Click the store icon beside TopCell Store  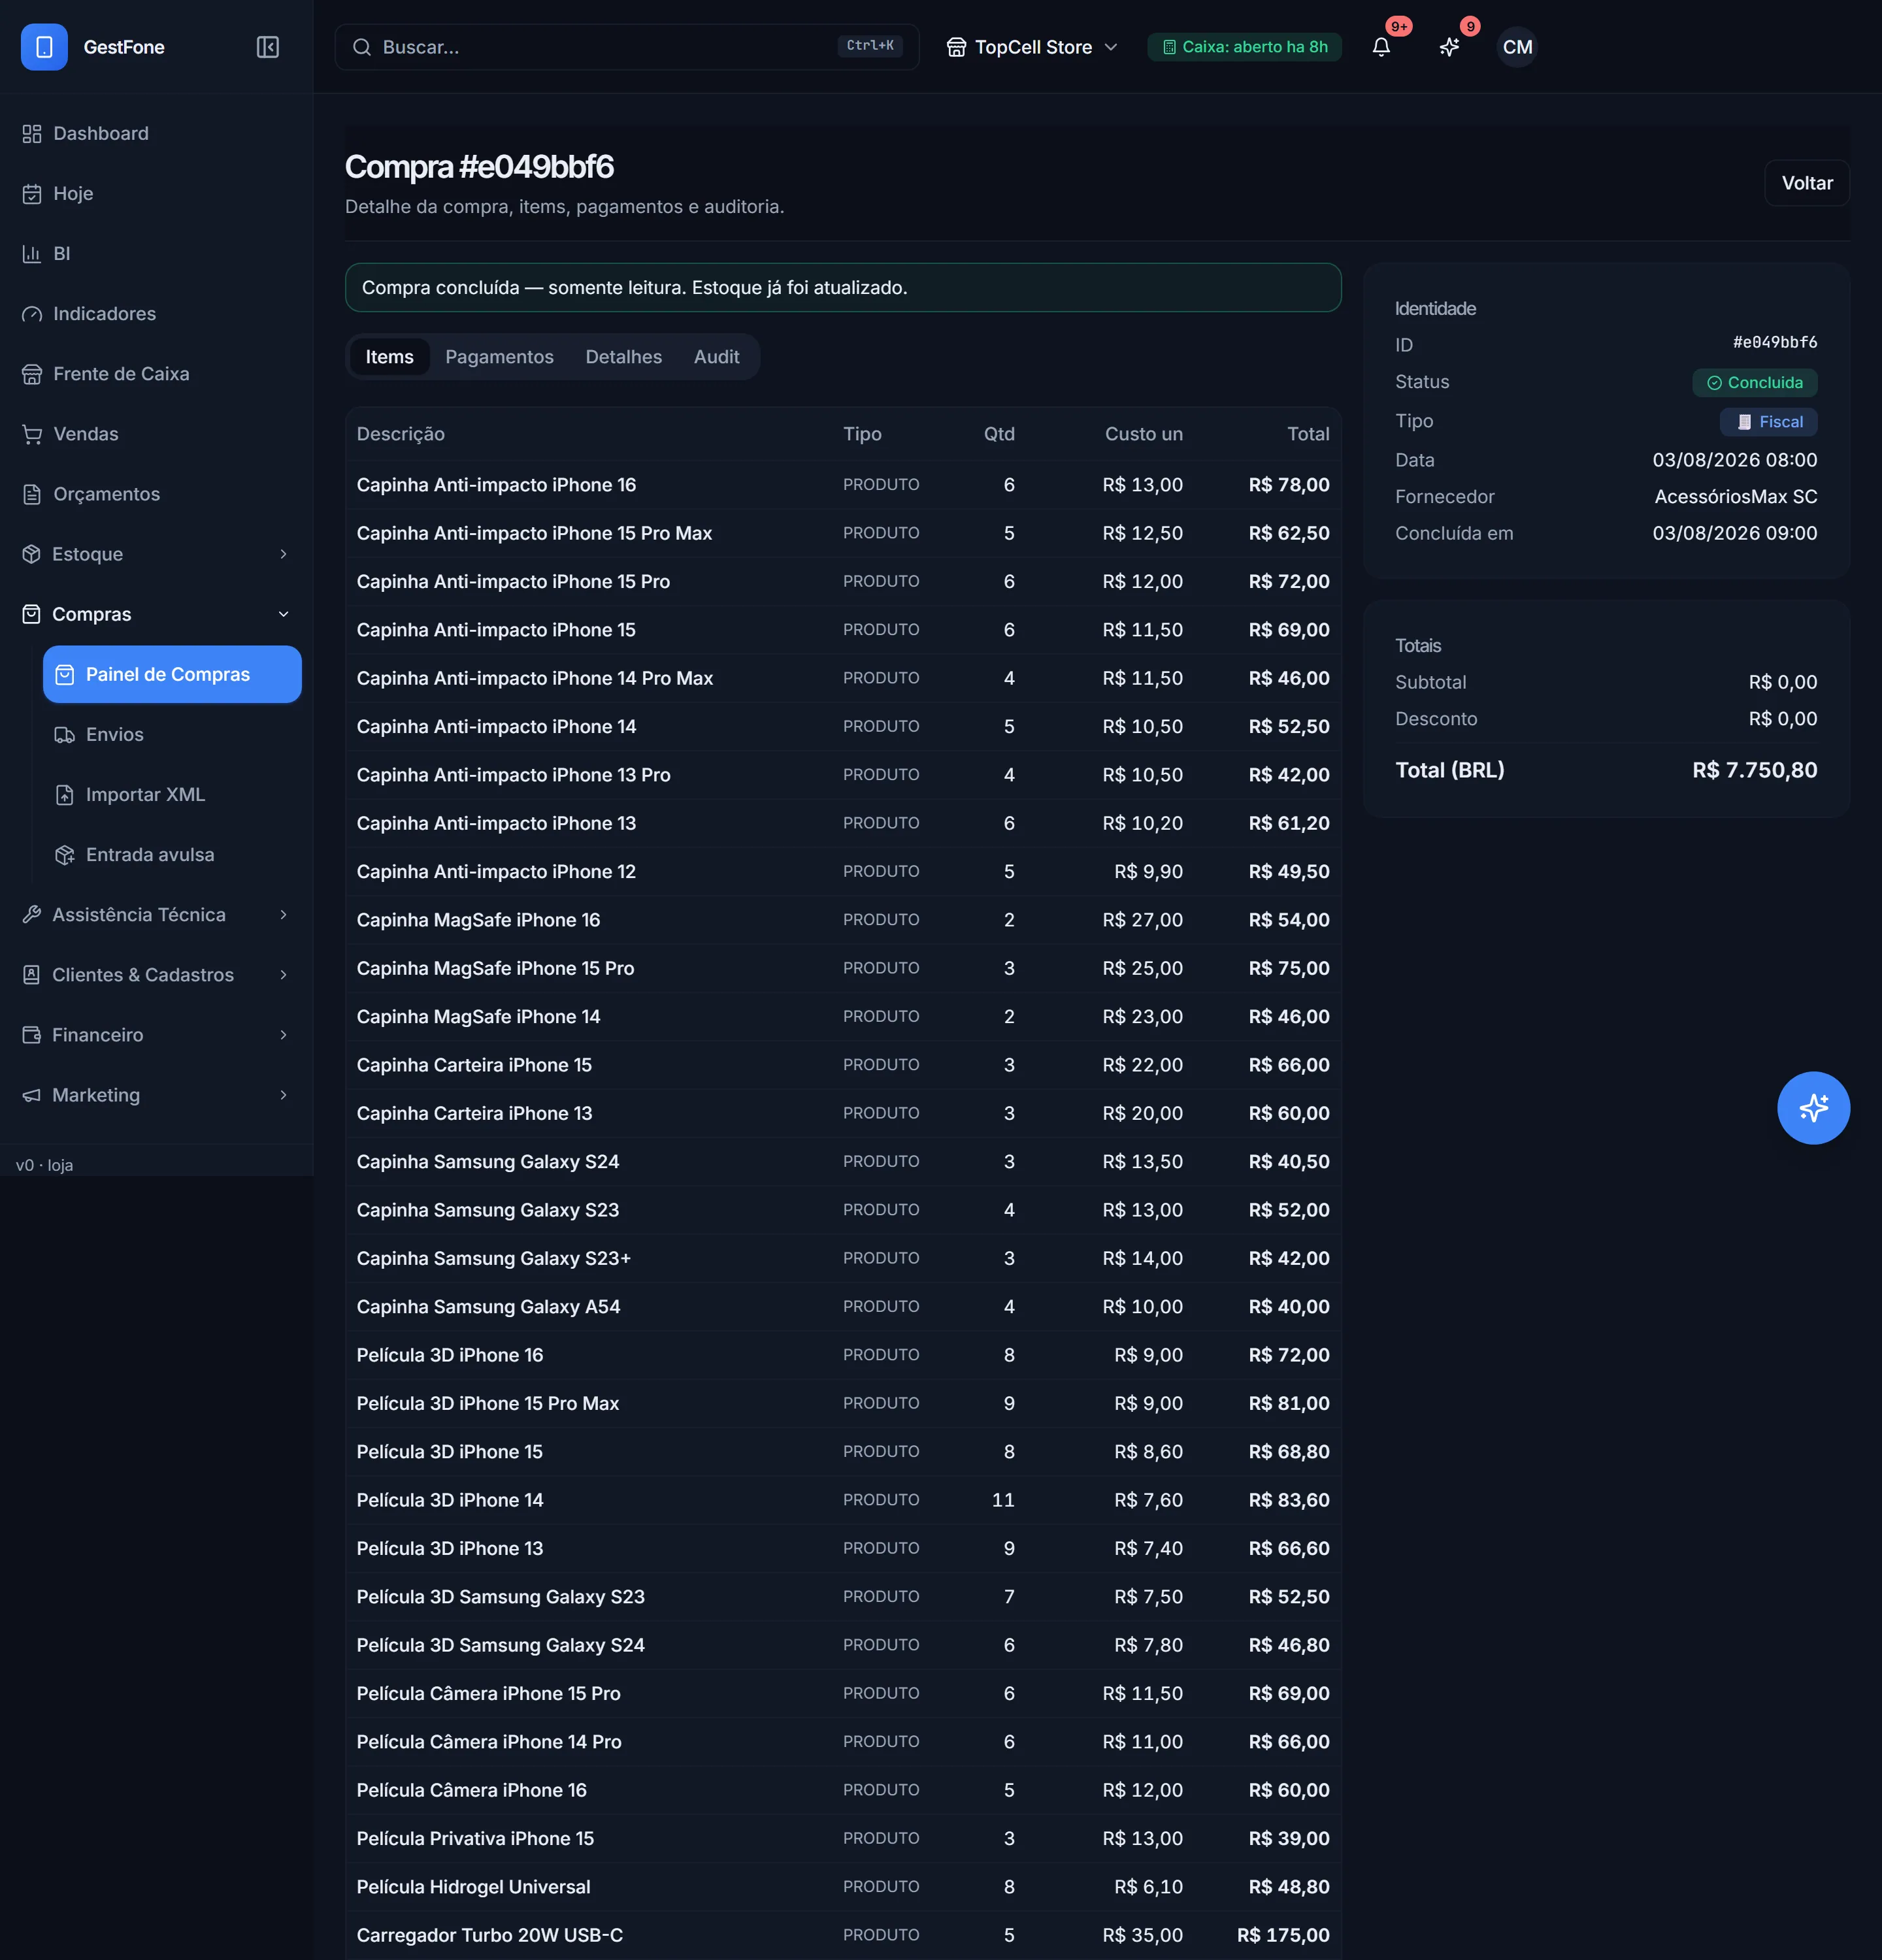(956, 47)
